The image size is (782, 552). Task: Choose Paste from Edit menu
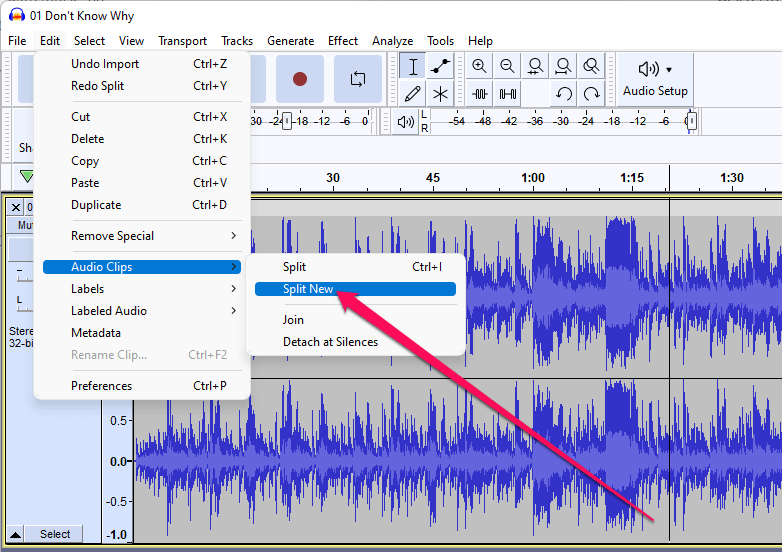[x=142, y=183]
